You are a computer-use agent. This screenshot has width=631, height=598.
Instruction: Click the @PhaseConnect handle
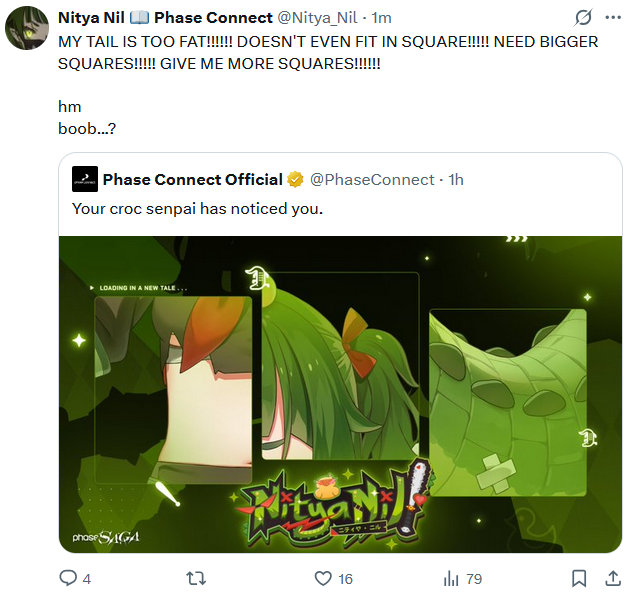[372, 179]
